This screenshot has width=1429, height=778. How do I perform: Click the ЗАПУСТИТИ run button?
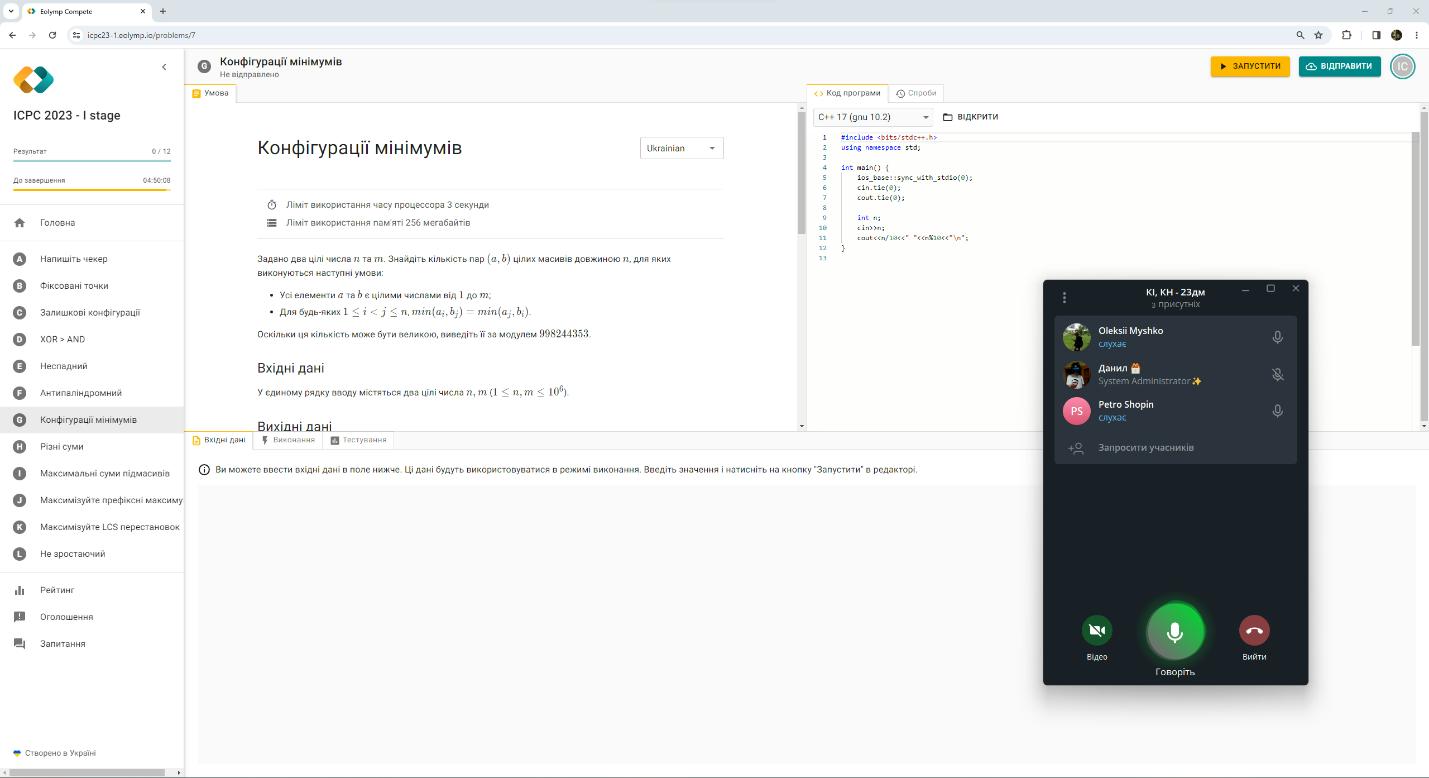(x=1250, y=66)
